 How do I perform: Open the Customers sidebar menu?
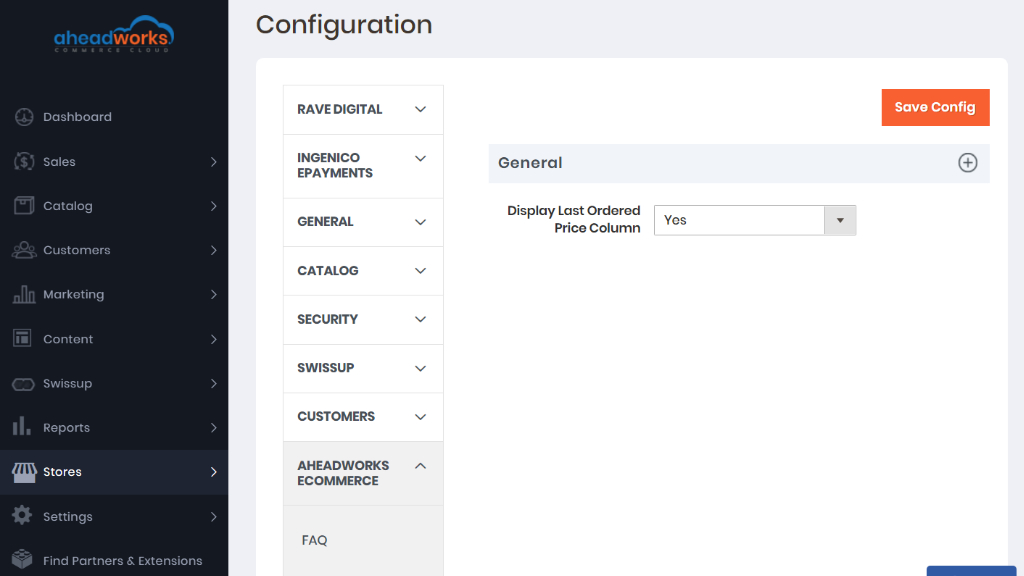coord(114,250)
